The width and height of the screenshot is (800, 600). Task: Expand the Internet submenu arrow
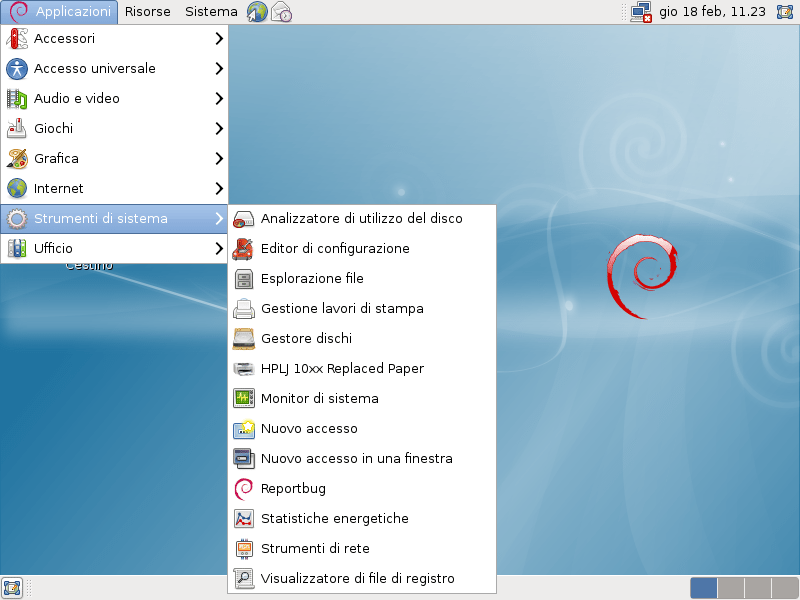(x=218, y=189)
